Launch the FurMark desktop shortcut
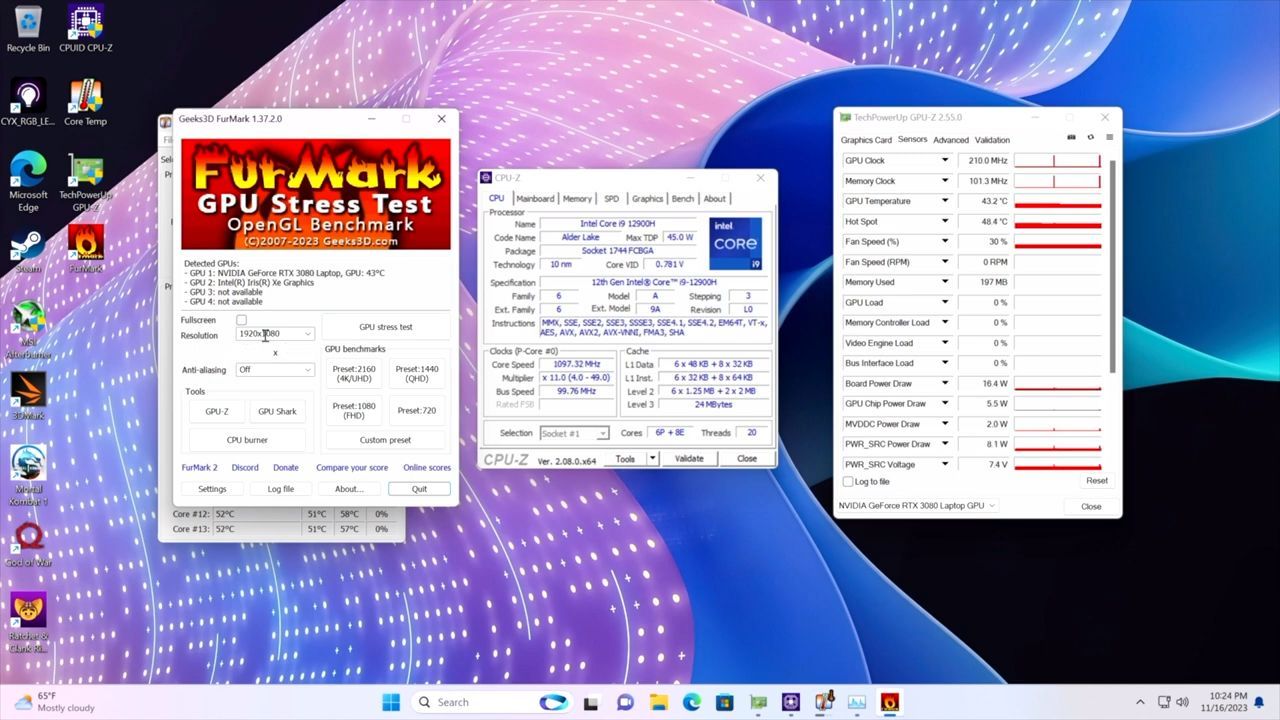The width and height of the screenshot is (1280, 720). pos(86,249)
